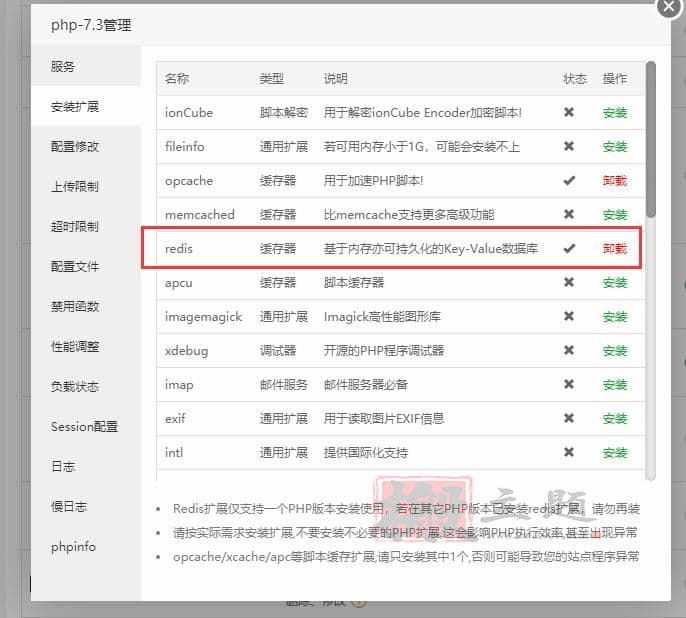Viewport: 686px width, 618px height.
Task: Click 用于读取图片EXIF信息 description
Action: point(384,419)
